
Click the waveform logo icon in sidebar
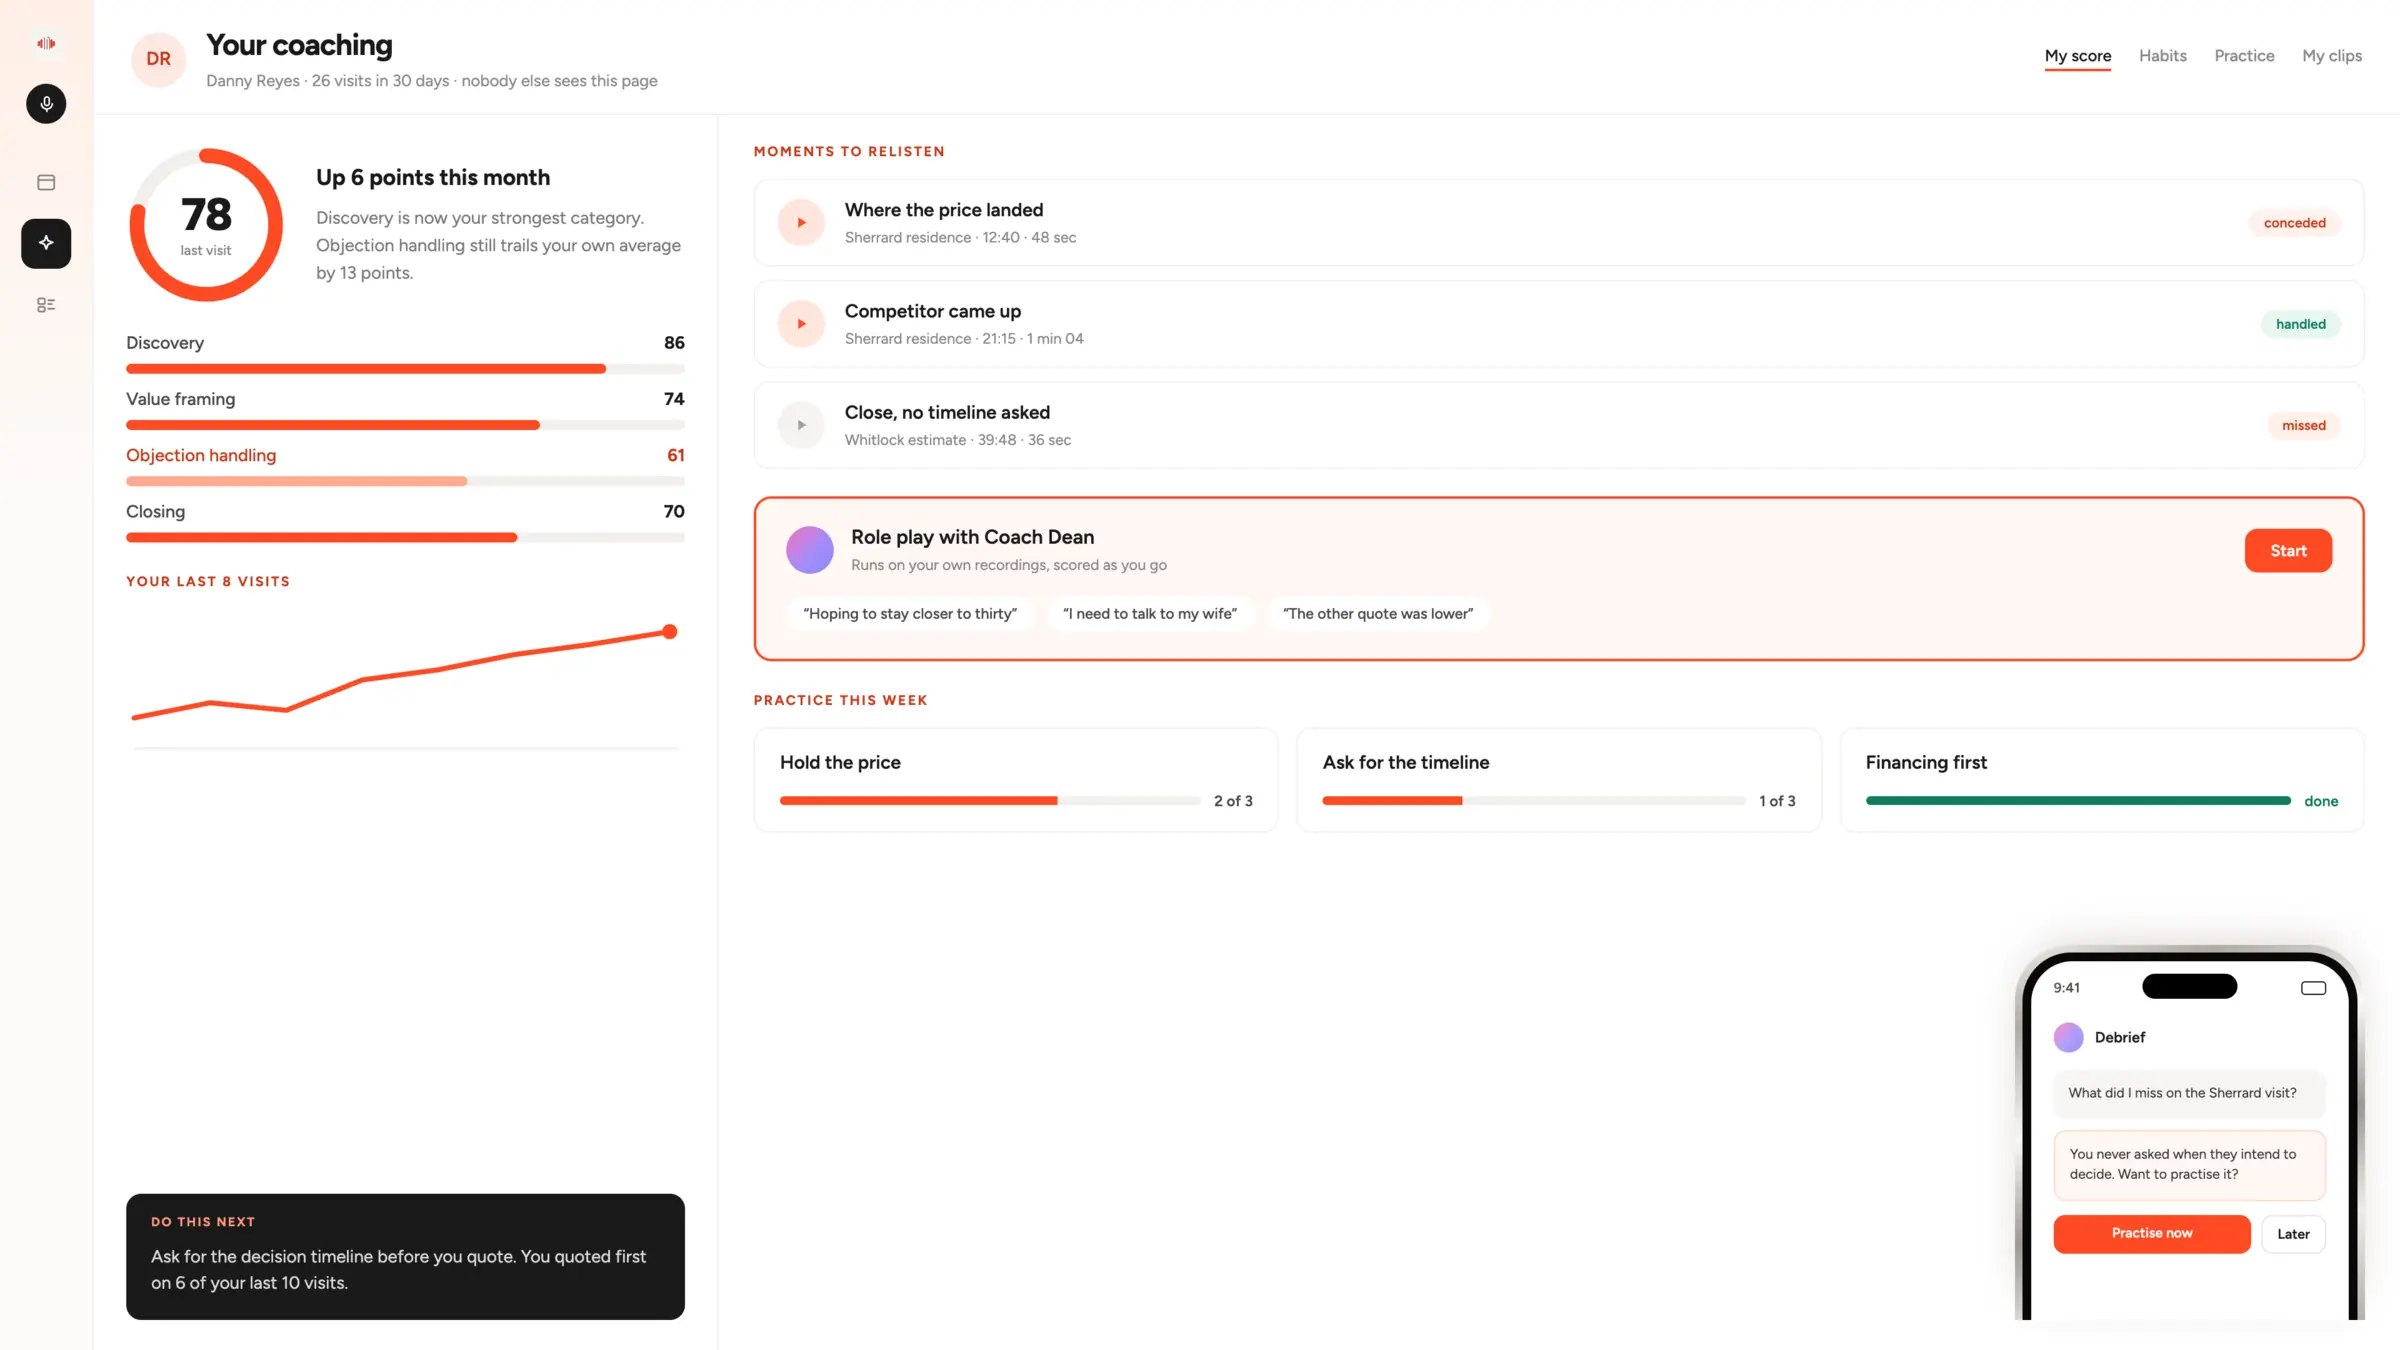[46, 43]
